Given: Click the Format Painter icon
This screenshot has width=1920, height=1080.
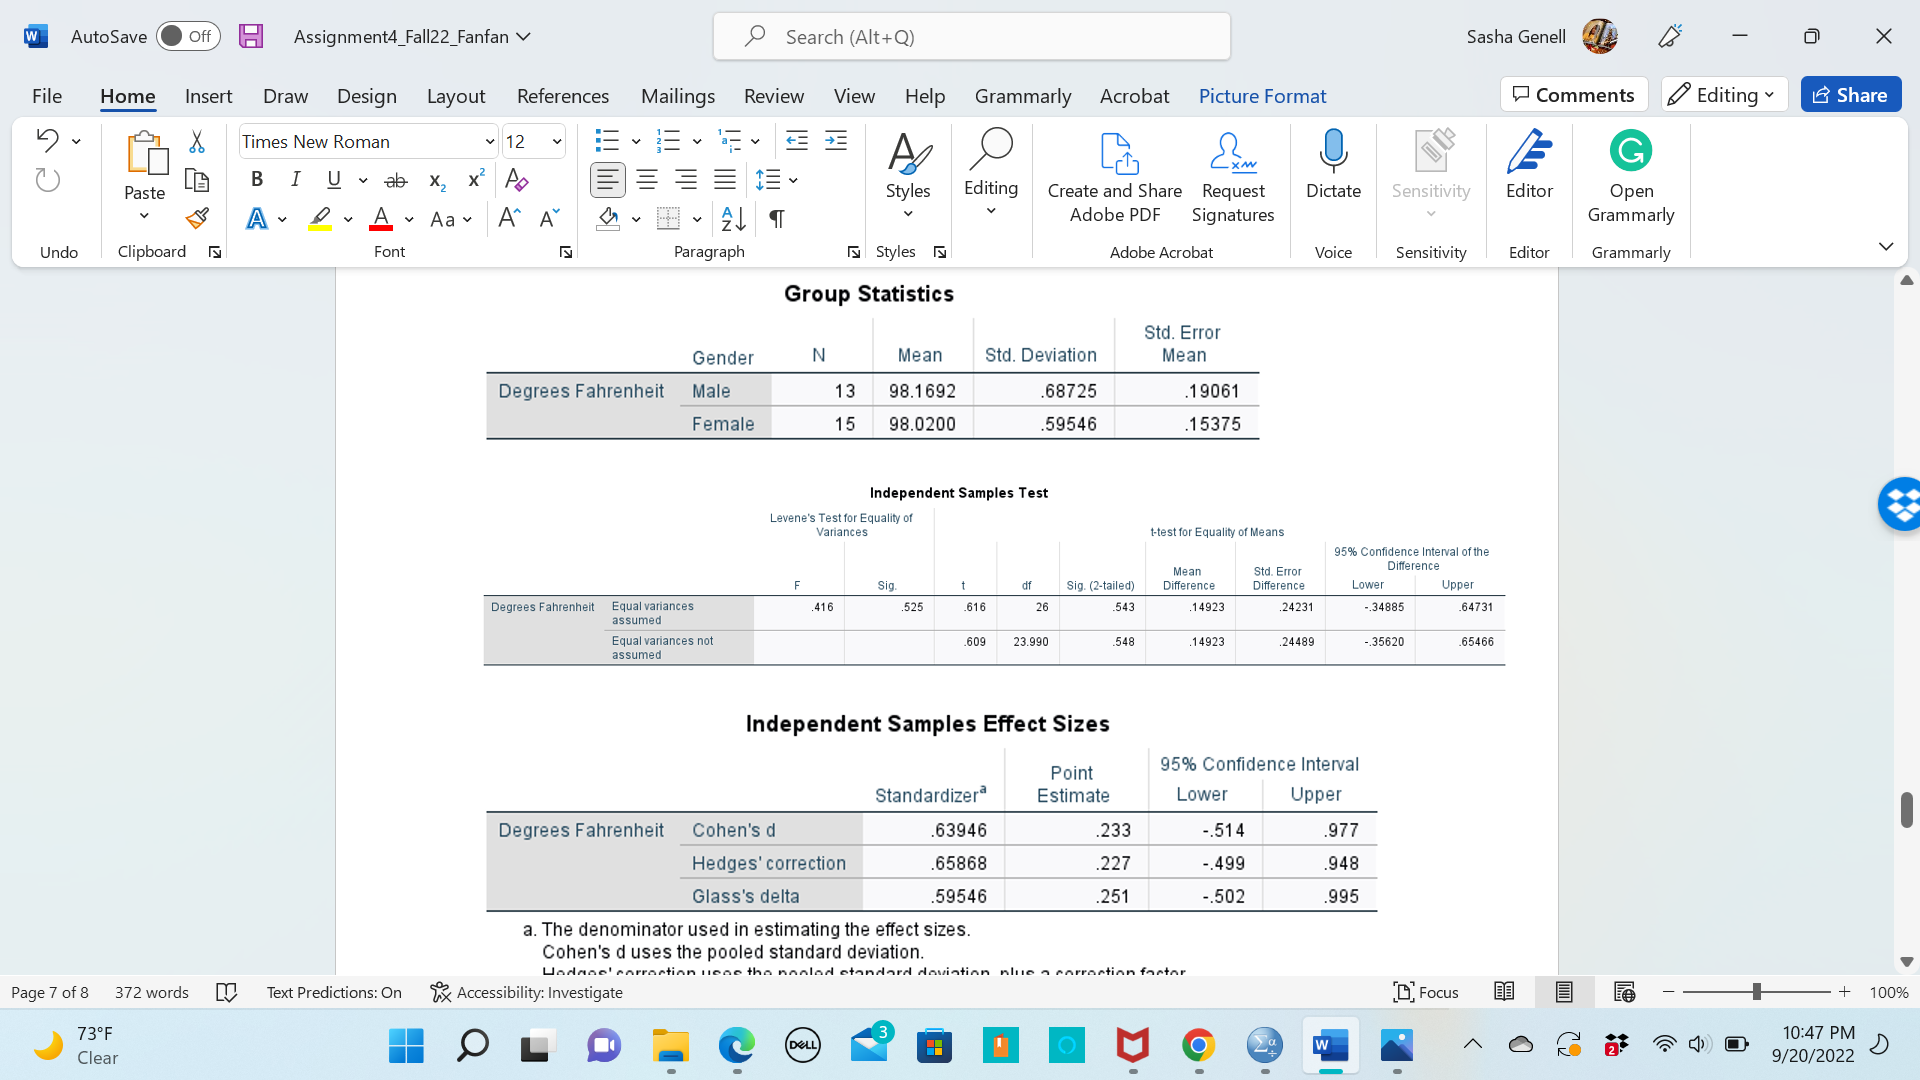Looking at the screenshot, I should pos(197,218).
